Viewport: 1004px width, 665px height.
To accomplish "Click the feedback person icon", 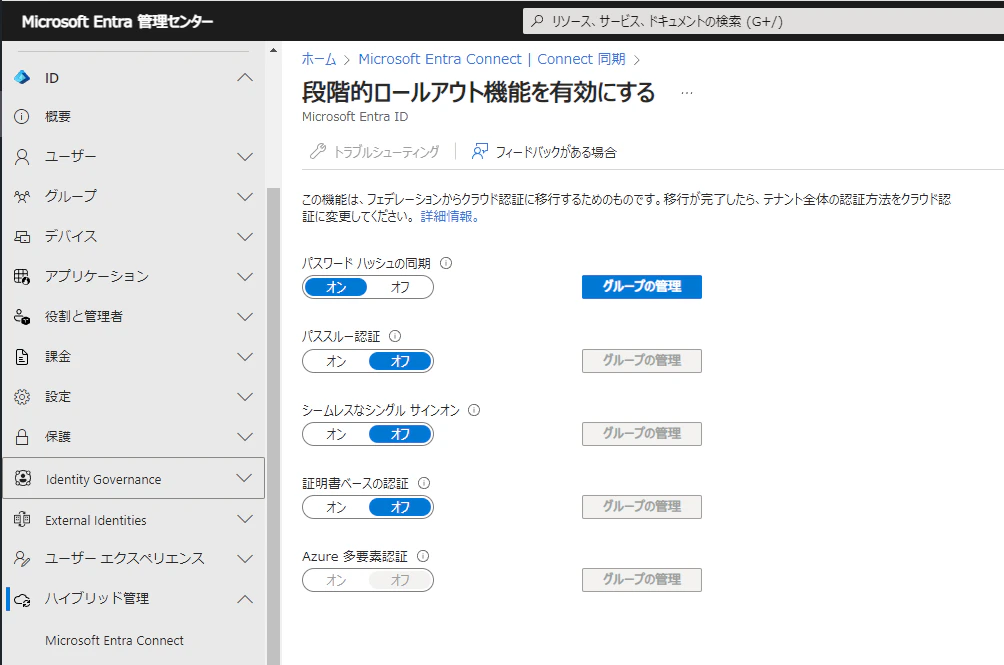I will click(x=480, y=152).
